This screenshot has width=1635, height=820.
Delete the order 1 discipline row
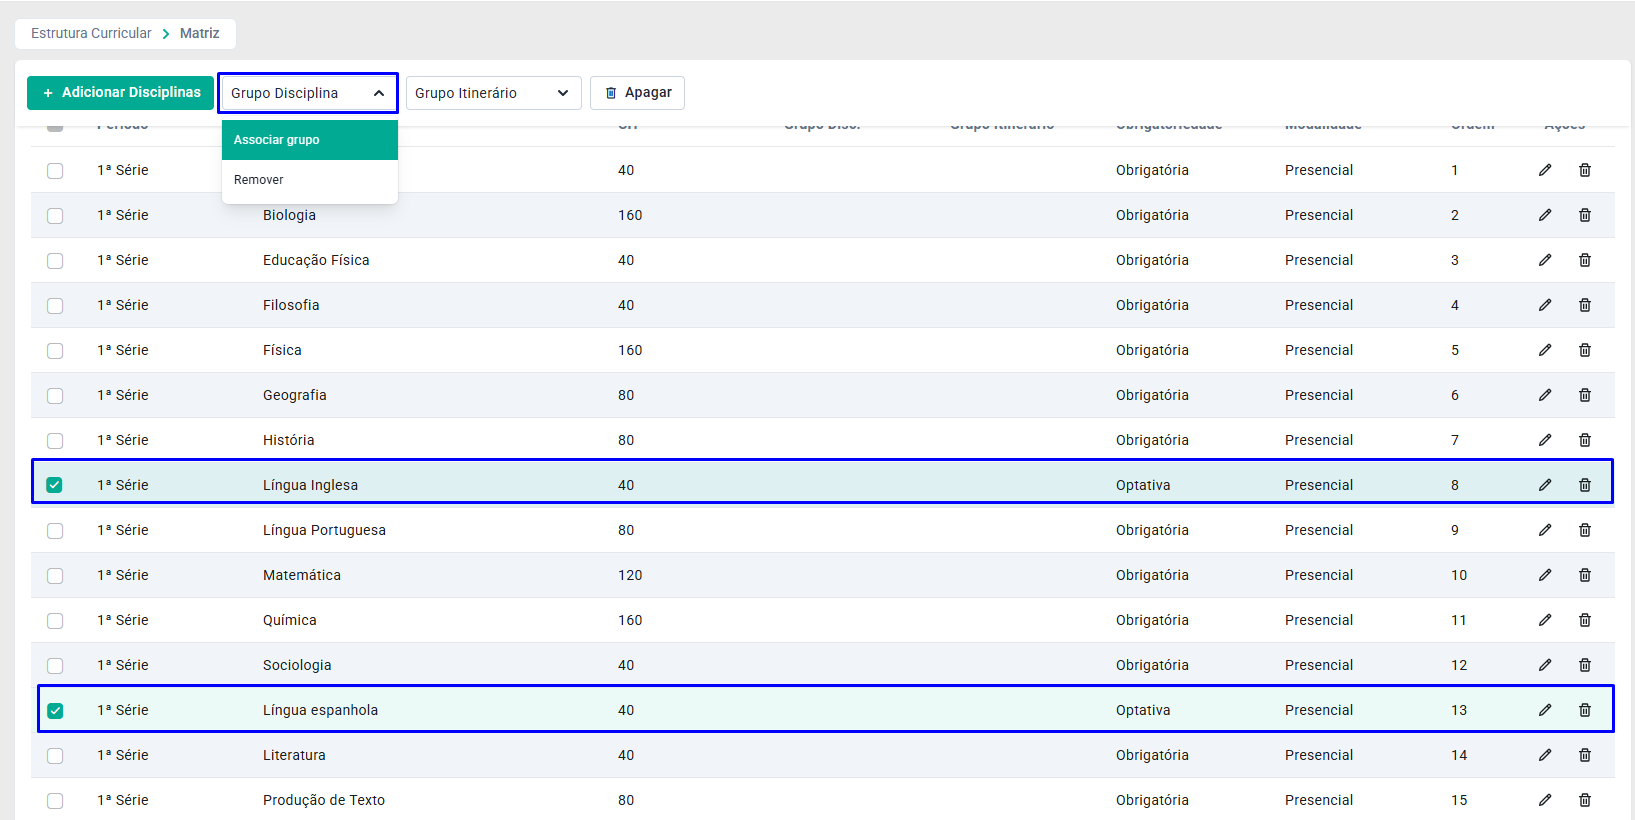coord(1585,170)
